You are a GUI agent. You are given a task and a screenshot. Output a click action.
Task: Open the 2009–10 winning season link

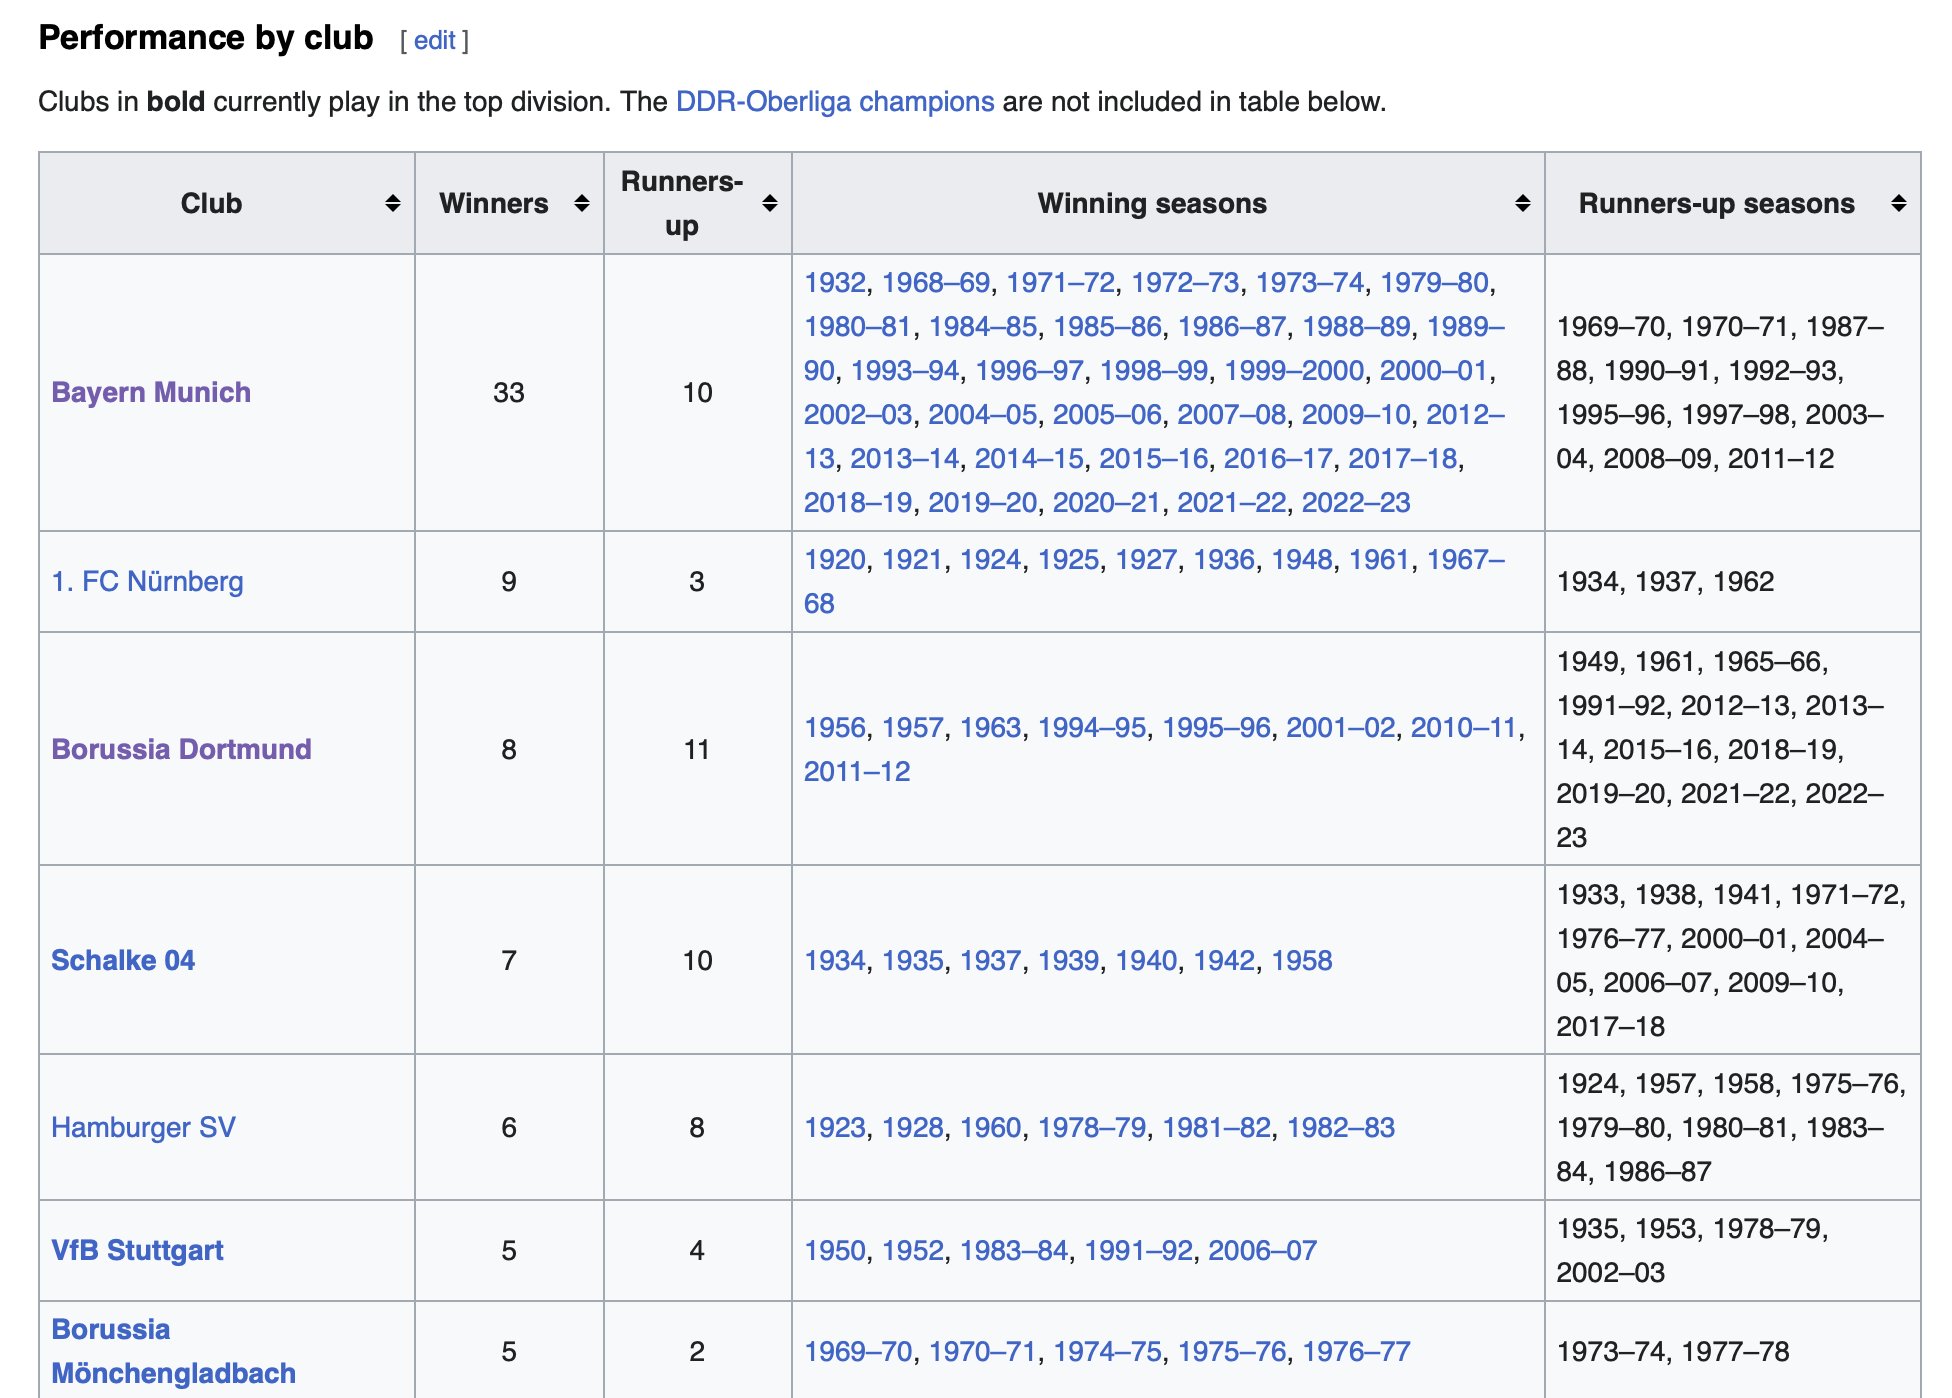pos(1356,414)
